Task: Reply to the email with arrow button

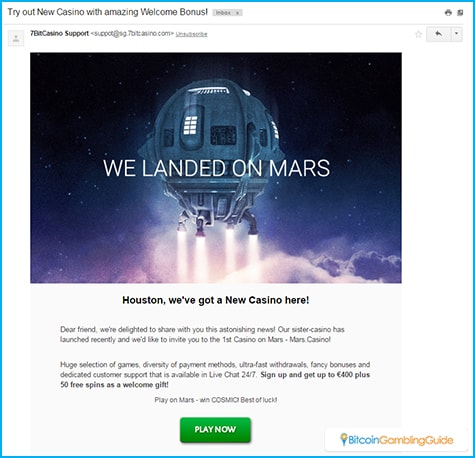Action: coord(438,34)
